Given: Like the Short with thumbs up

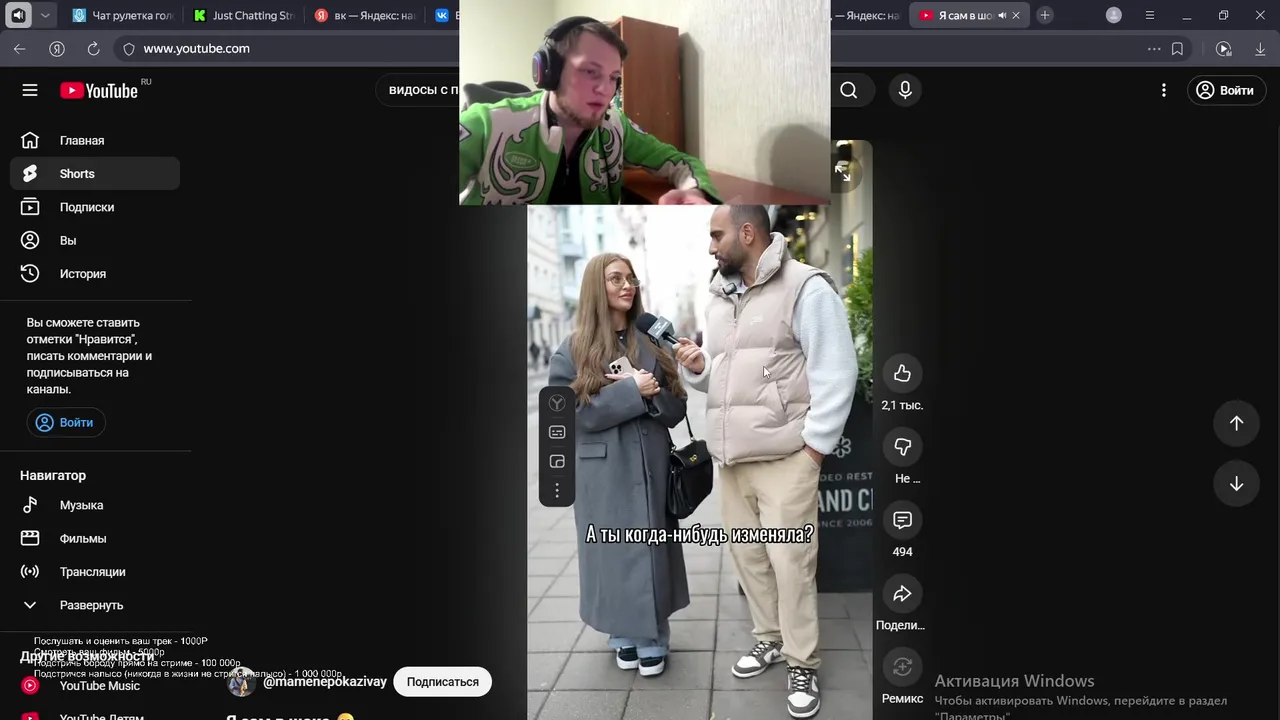Looking at the screenshot, I should (x=902, y=373).
